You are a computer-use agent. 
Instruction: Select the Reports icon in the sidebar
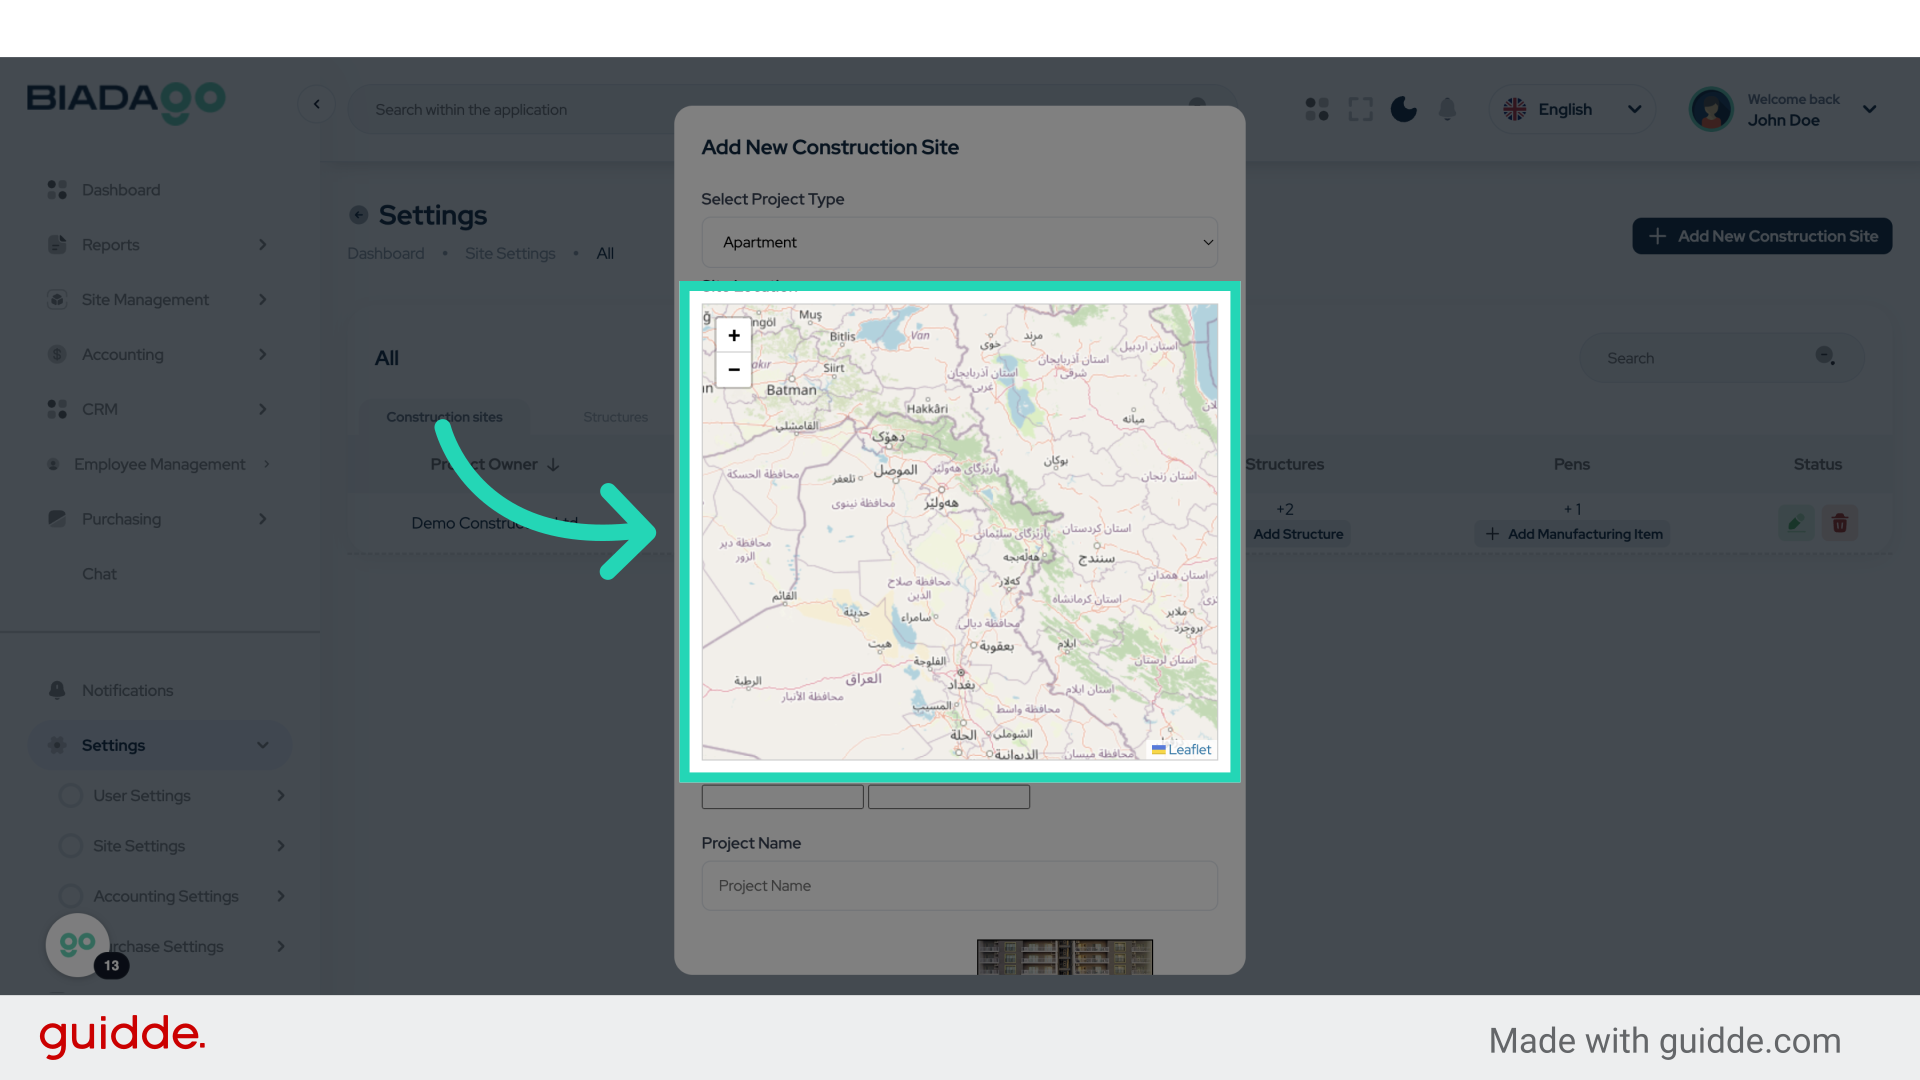point(57,244)
